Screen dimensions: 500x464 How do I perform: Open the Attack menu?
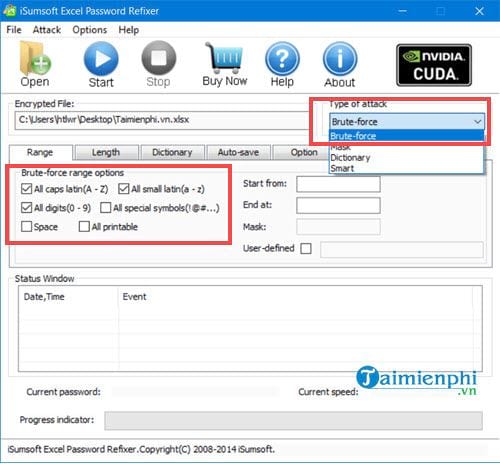(x=47, y=30)
